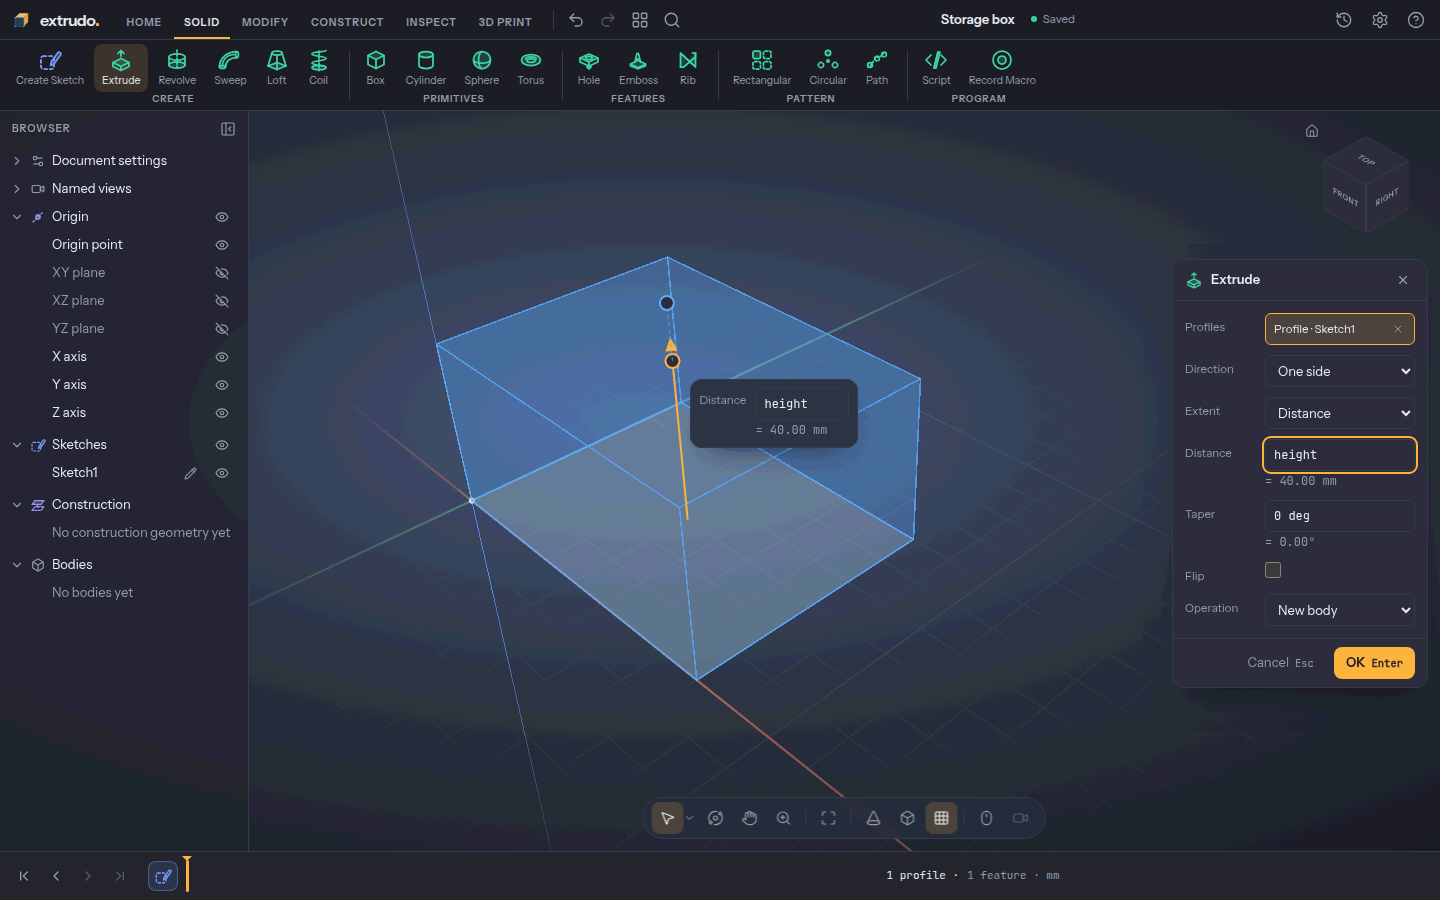Activate the orbit tool in view bar
The image size is (1440, 900).
(715, 818)
